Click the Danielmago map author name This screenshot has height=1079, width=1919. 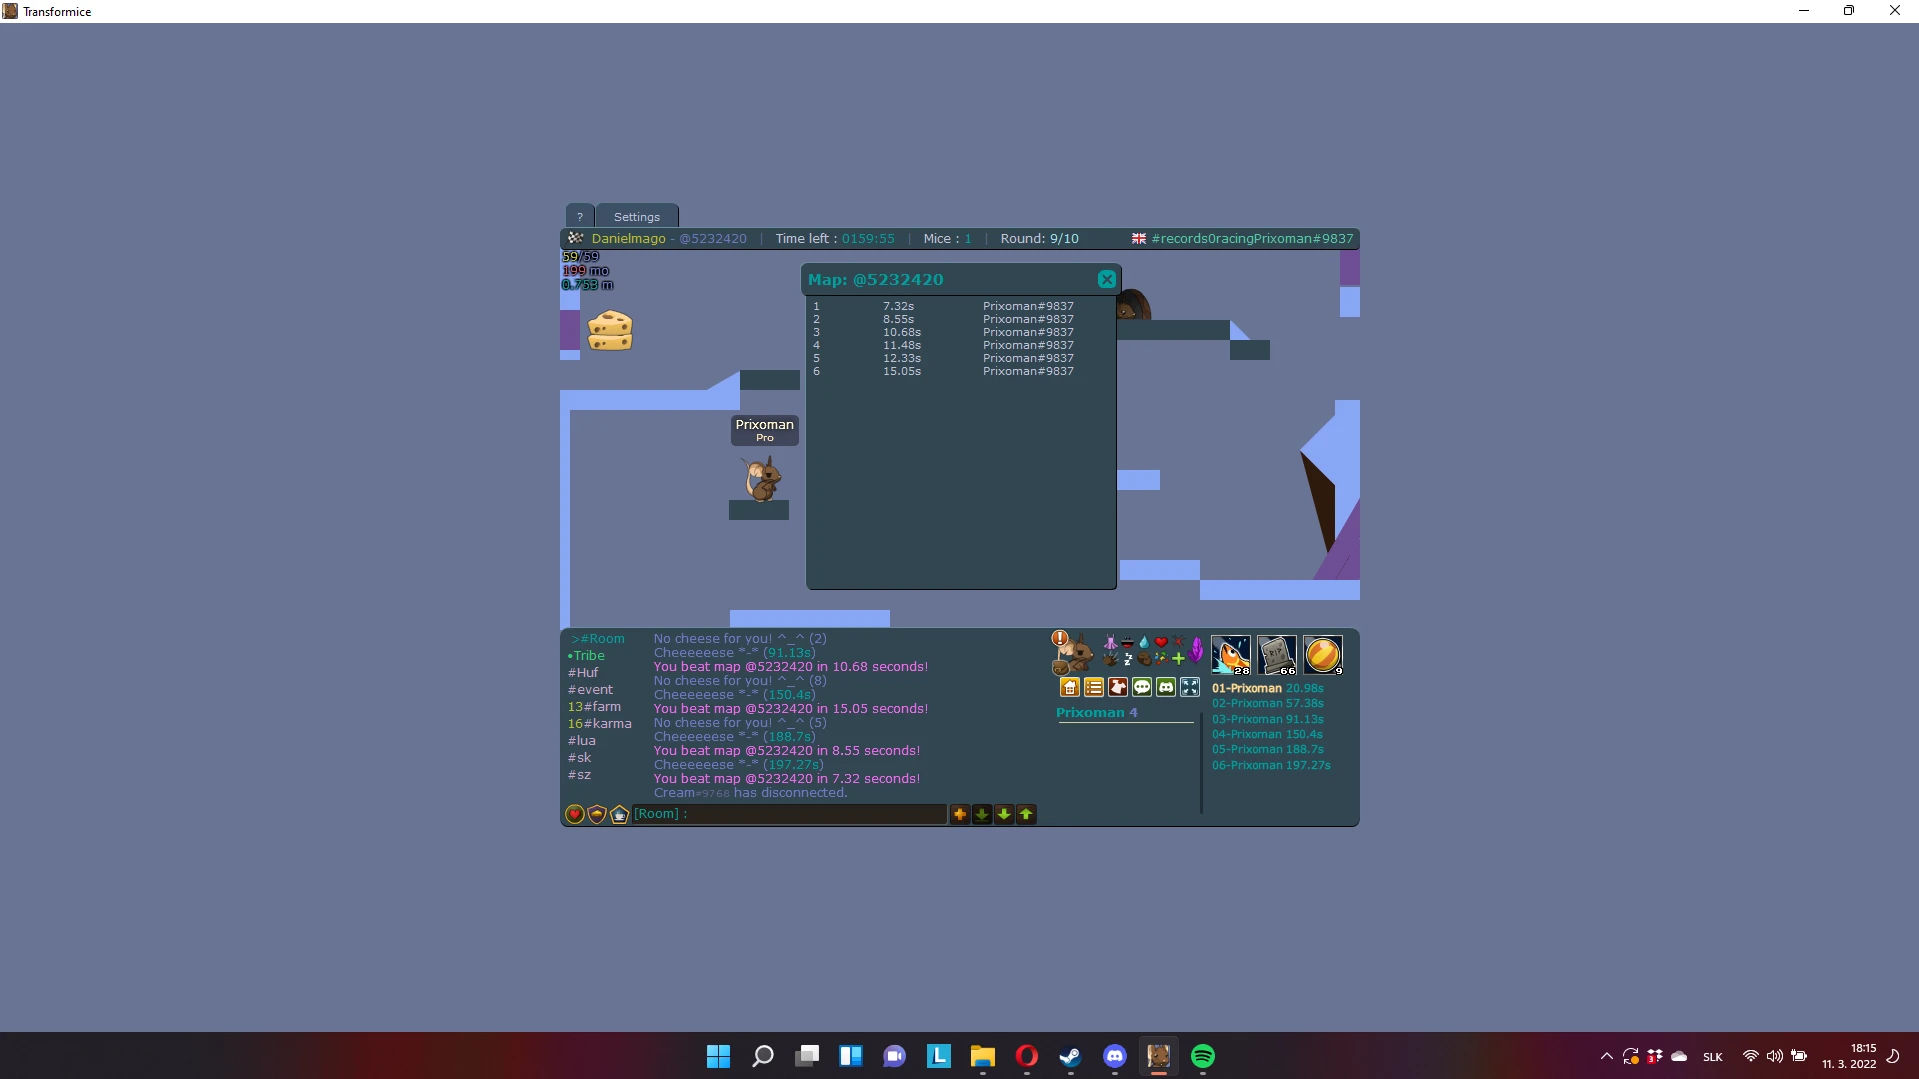click(628, 239)
